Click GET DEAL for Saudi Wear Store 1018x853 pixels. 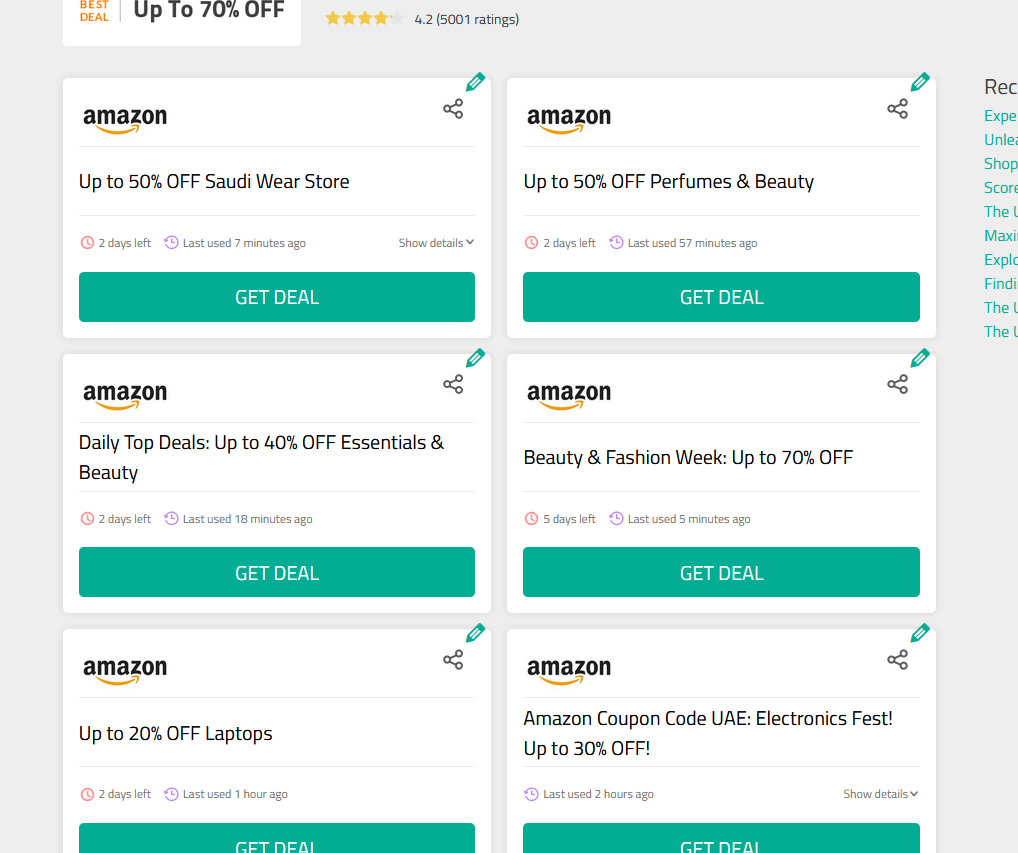[277, 297]
